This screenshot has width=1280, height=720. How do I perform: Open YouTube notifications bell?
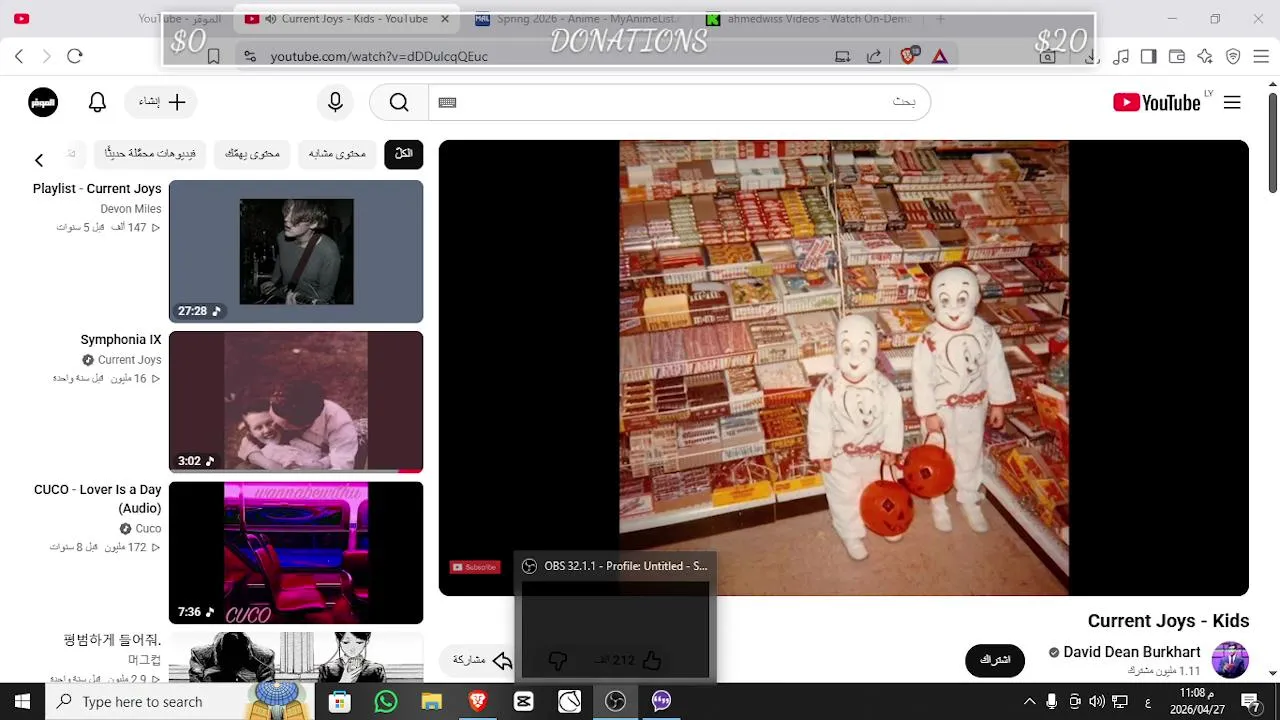(97, 102)
